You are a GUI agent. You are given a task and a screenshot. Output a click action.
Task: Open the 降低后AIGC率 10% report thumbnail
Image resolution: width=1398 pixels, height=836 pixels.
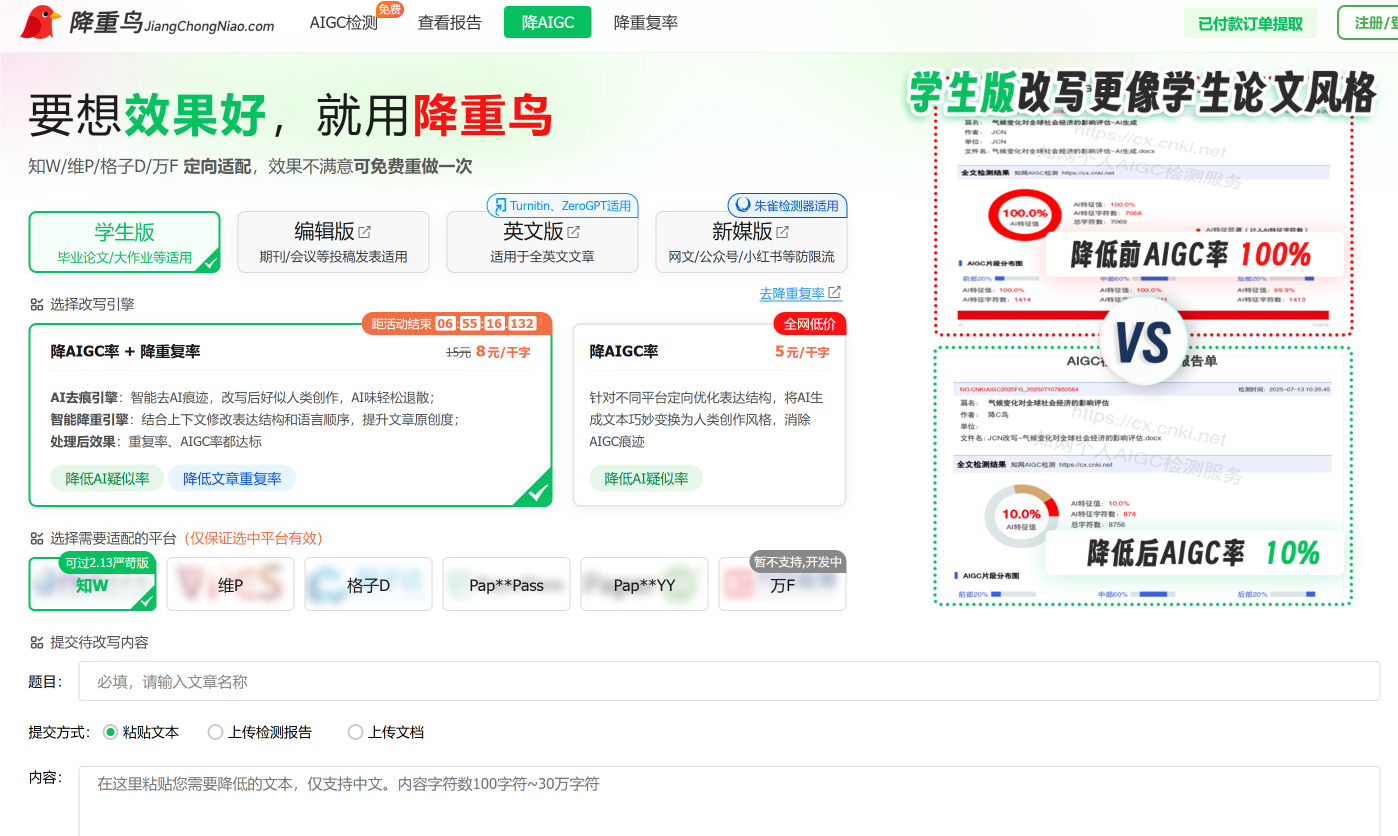click(1143, 476)
